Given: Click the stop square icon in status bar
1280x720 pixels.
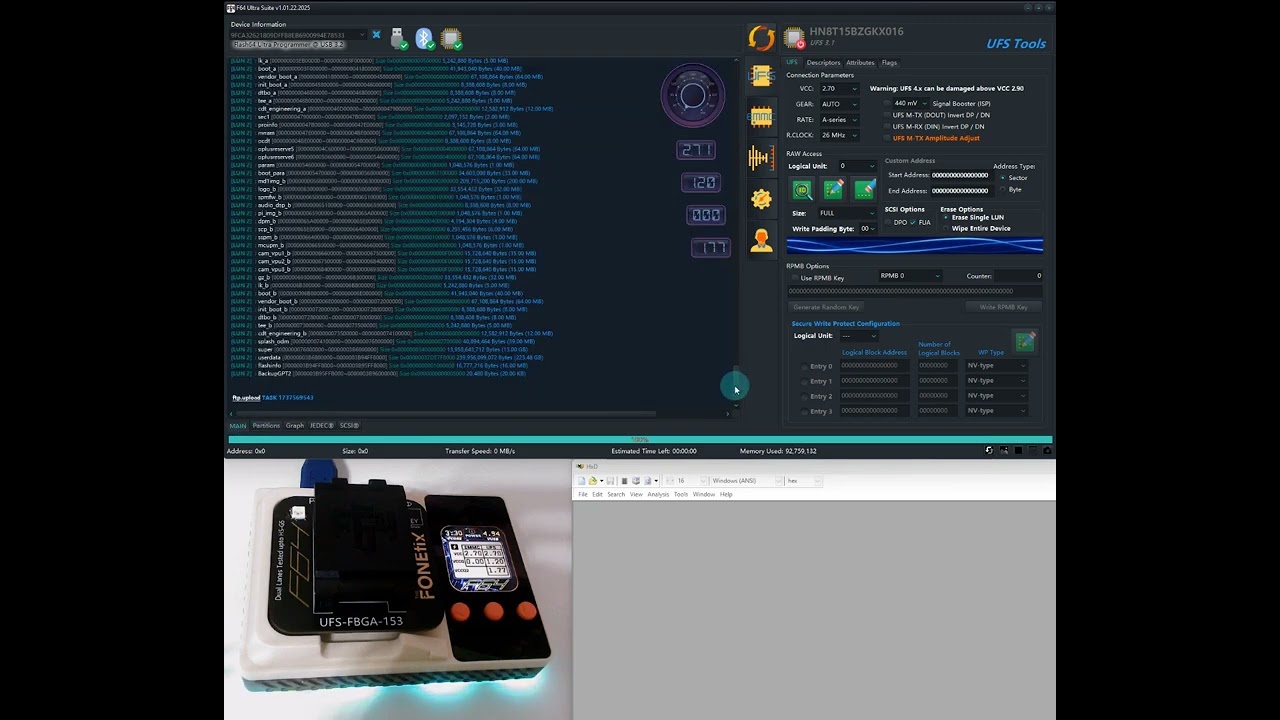Looking at the screenshot, I should coord(1016,451).
